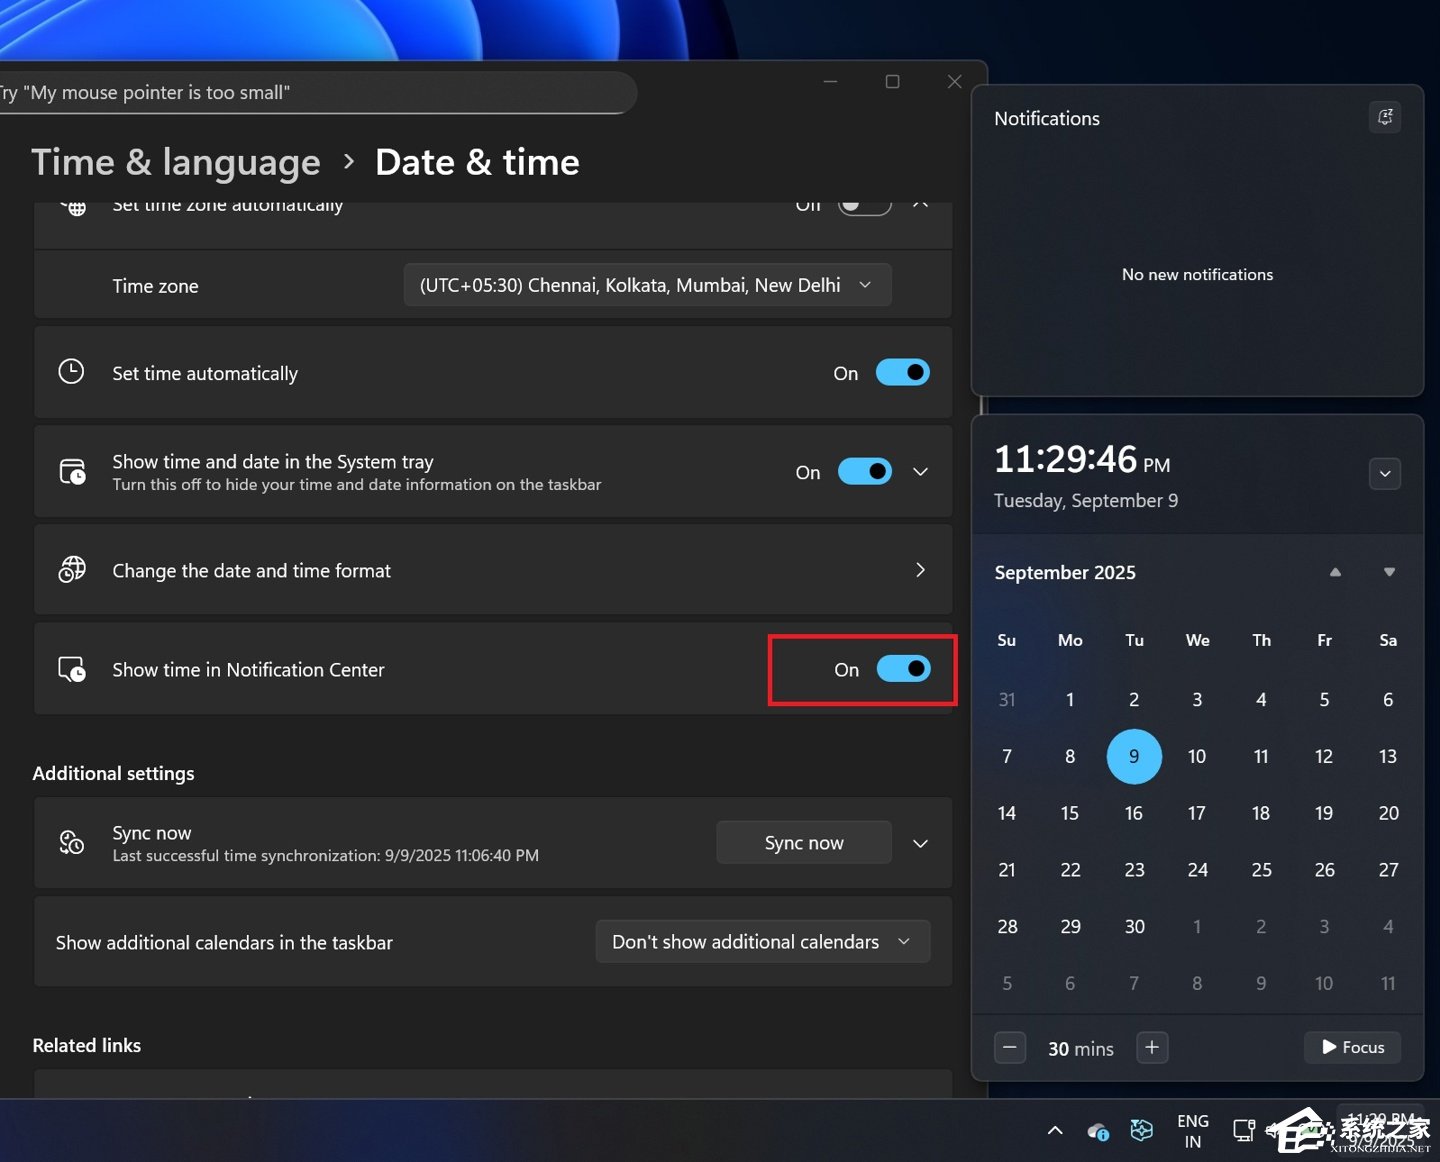Disable Show time and date in System tray
This screenshot has height=1162, width=1440.
(x=865, y=472)
